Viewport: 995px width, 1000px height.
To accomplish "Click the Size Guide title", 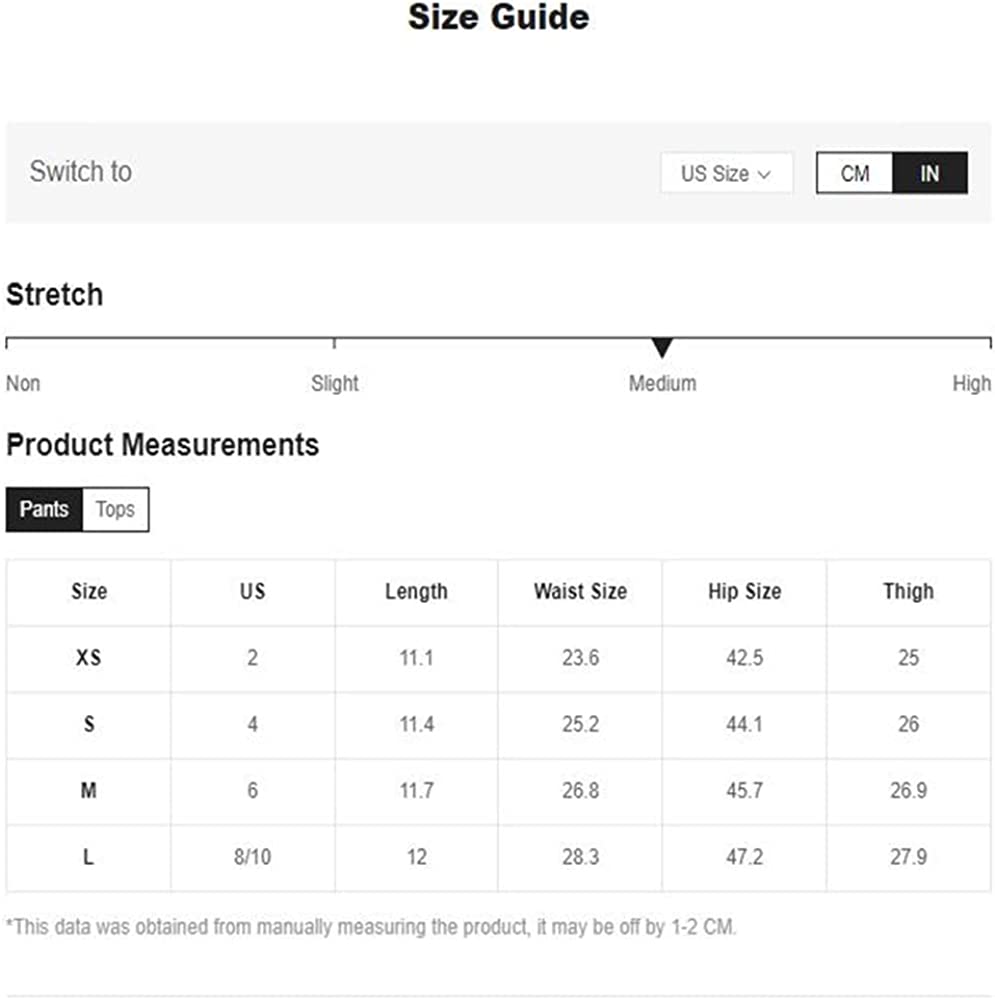I will (x=498, y=17).
